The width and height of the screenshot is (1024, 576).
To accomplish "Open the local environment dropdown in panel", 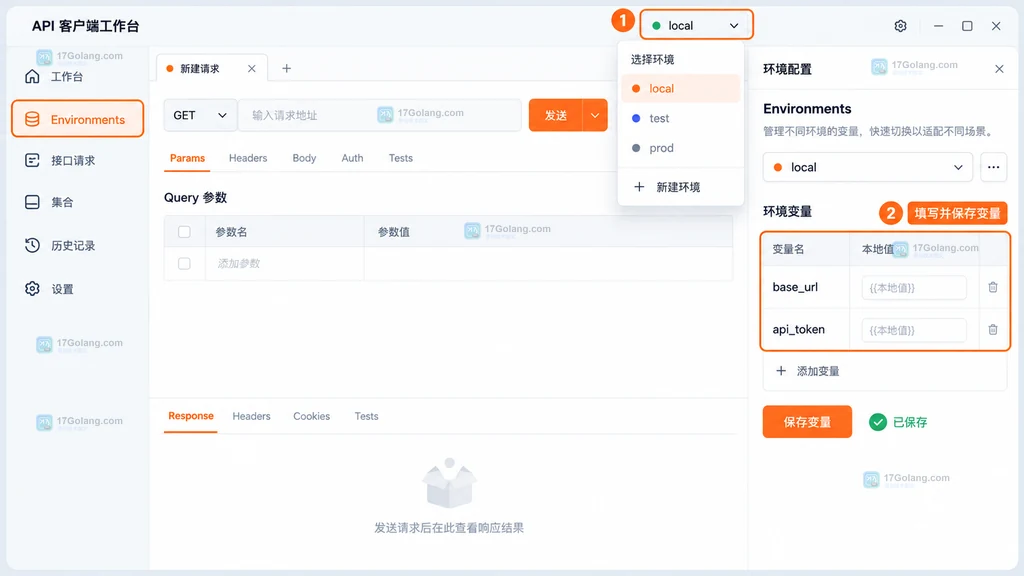I will point(867,167).
